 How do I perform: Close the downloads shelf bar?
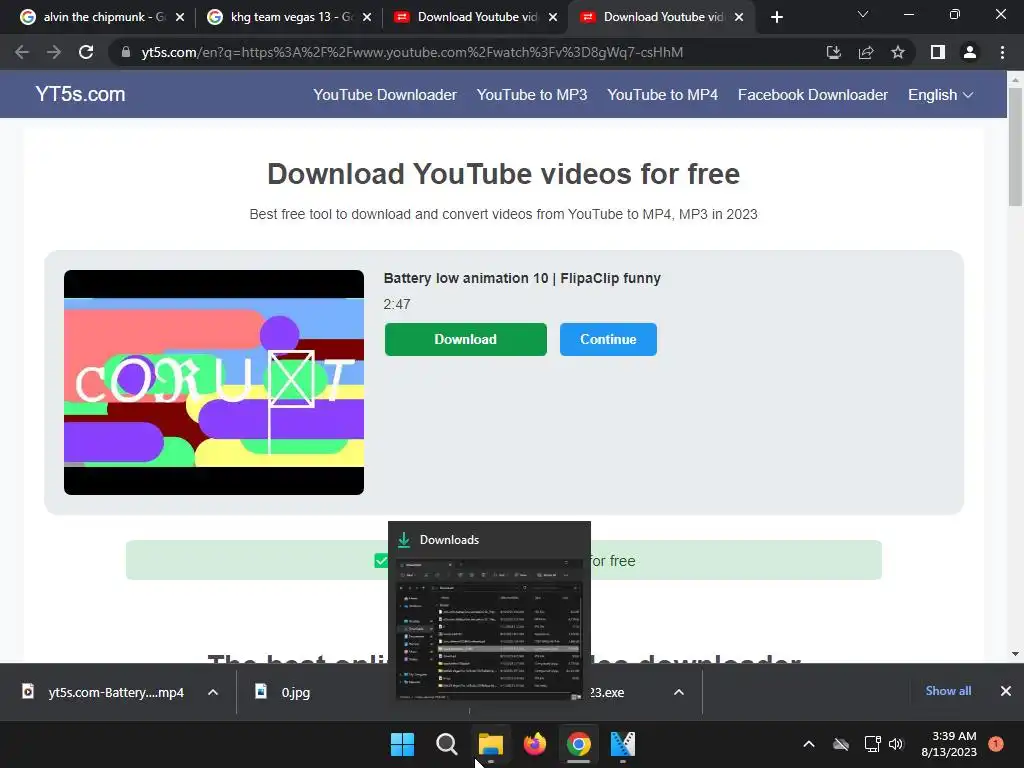click(1006, 691)
